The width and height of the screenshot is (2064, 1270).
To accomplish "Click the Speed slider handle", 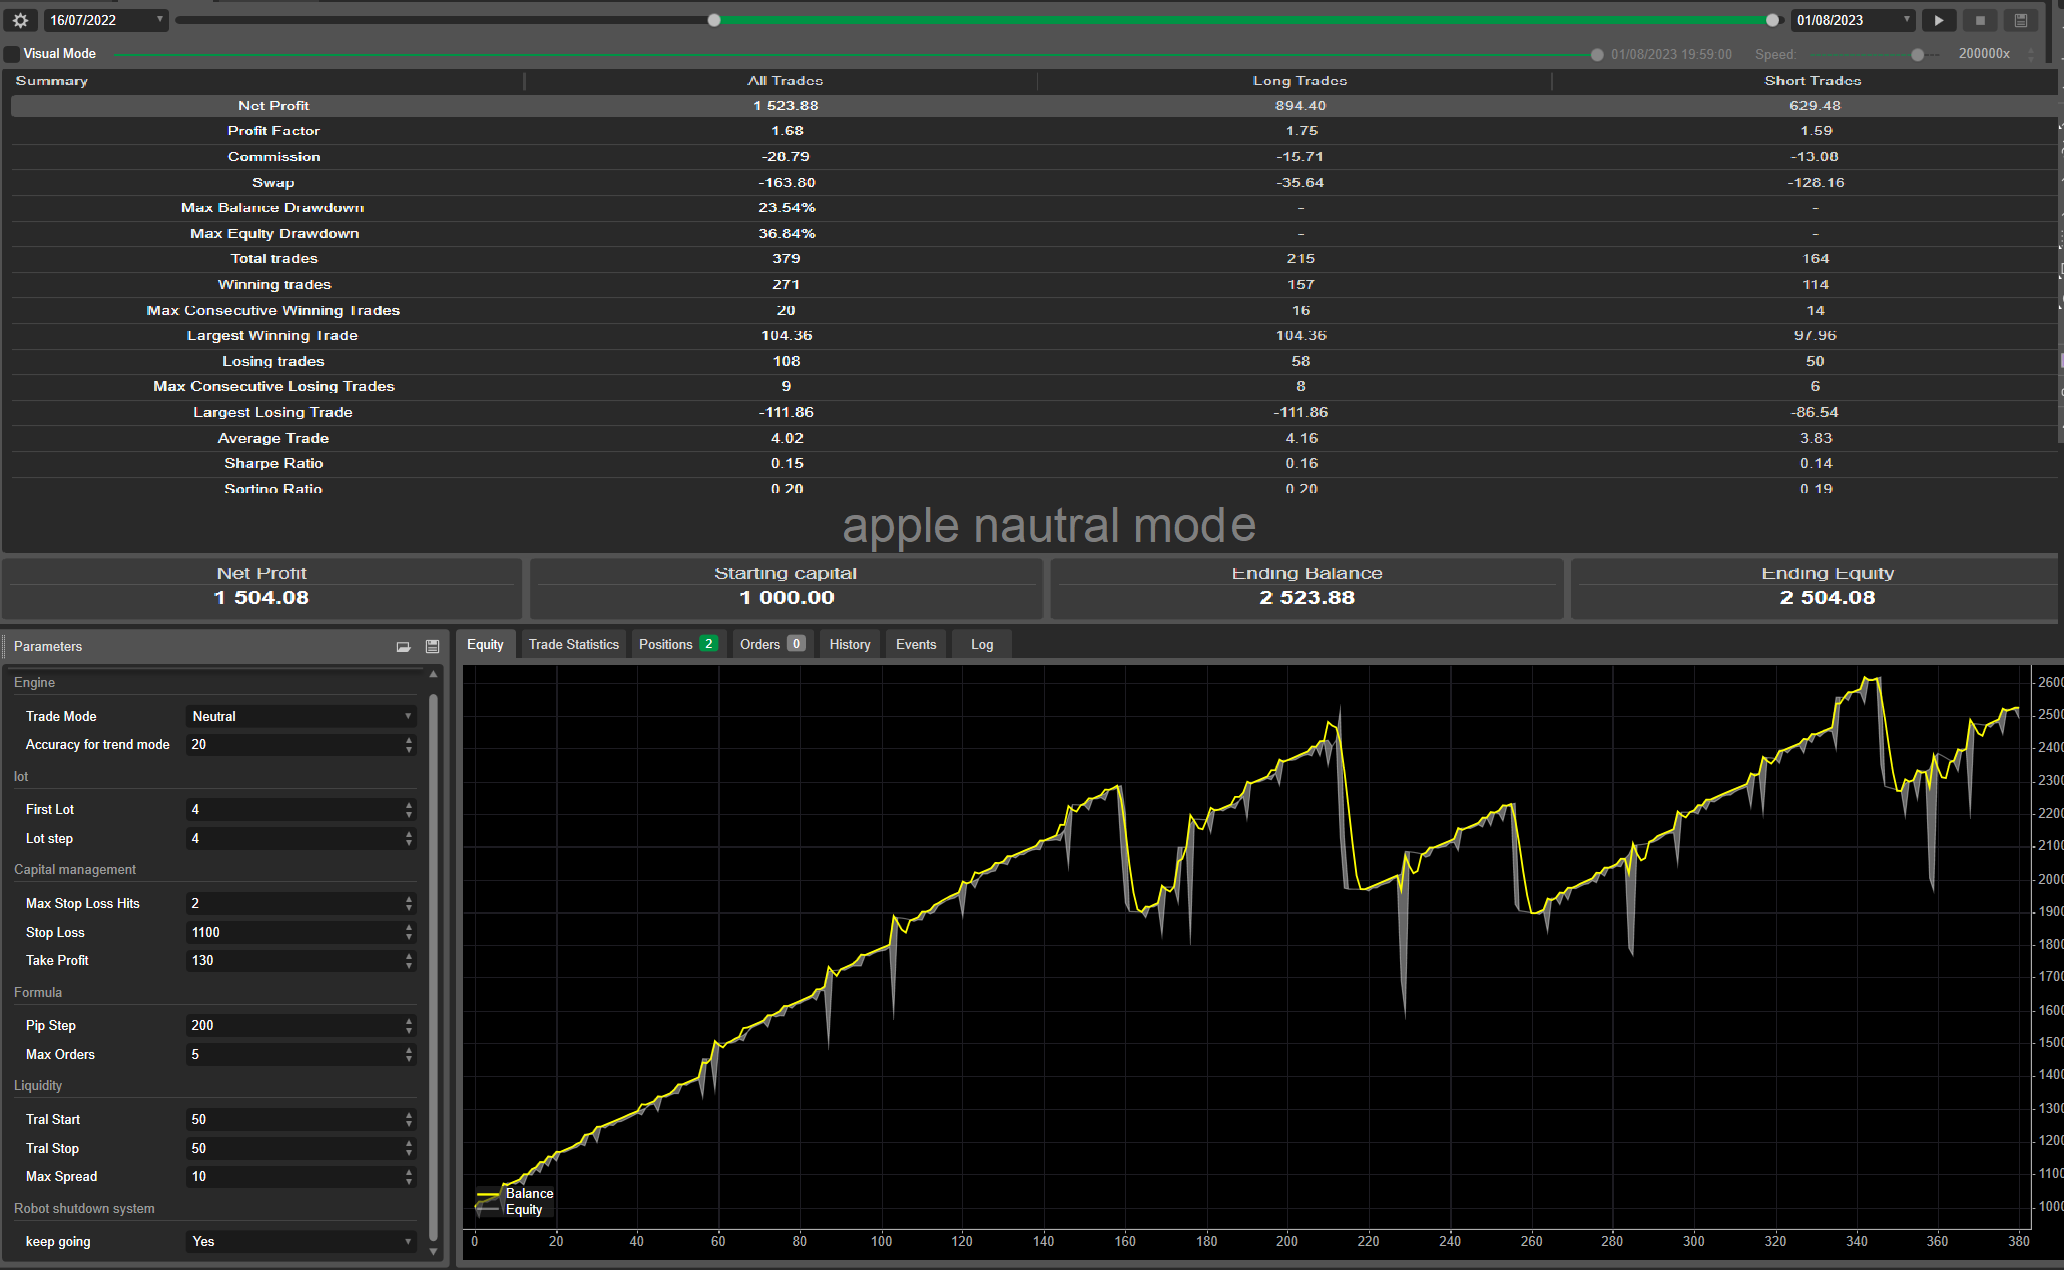I will (1917, 55).
